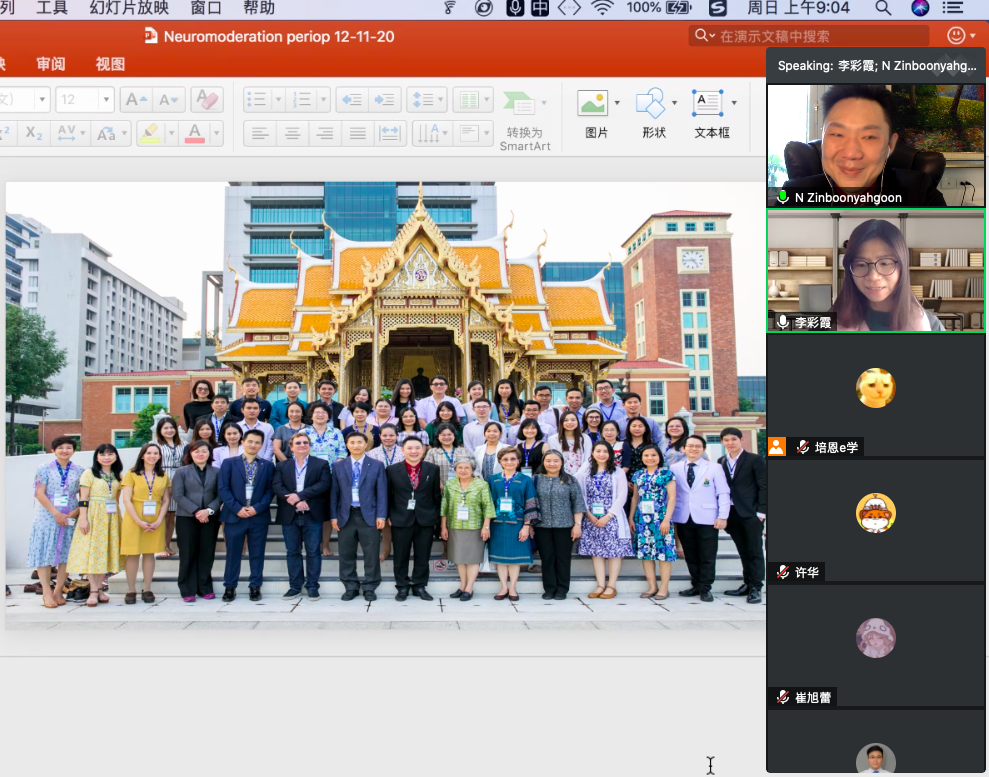Click the Siri icon in menu bar
This screenshot has height=777, width=989.
point(920,8)
